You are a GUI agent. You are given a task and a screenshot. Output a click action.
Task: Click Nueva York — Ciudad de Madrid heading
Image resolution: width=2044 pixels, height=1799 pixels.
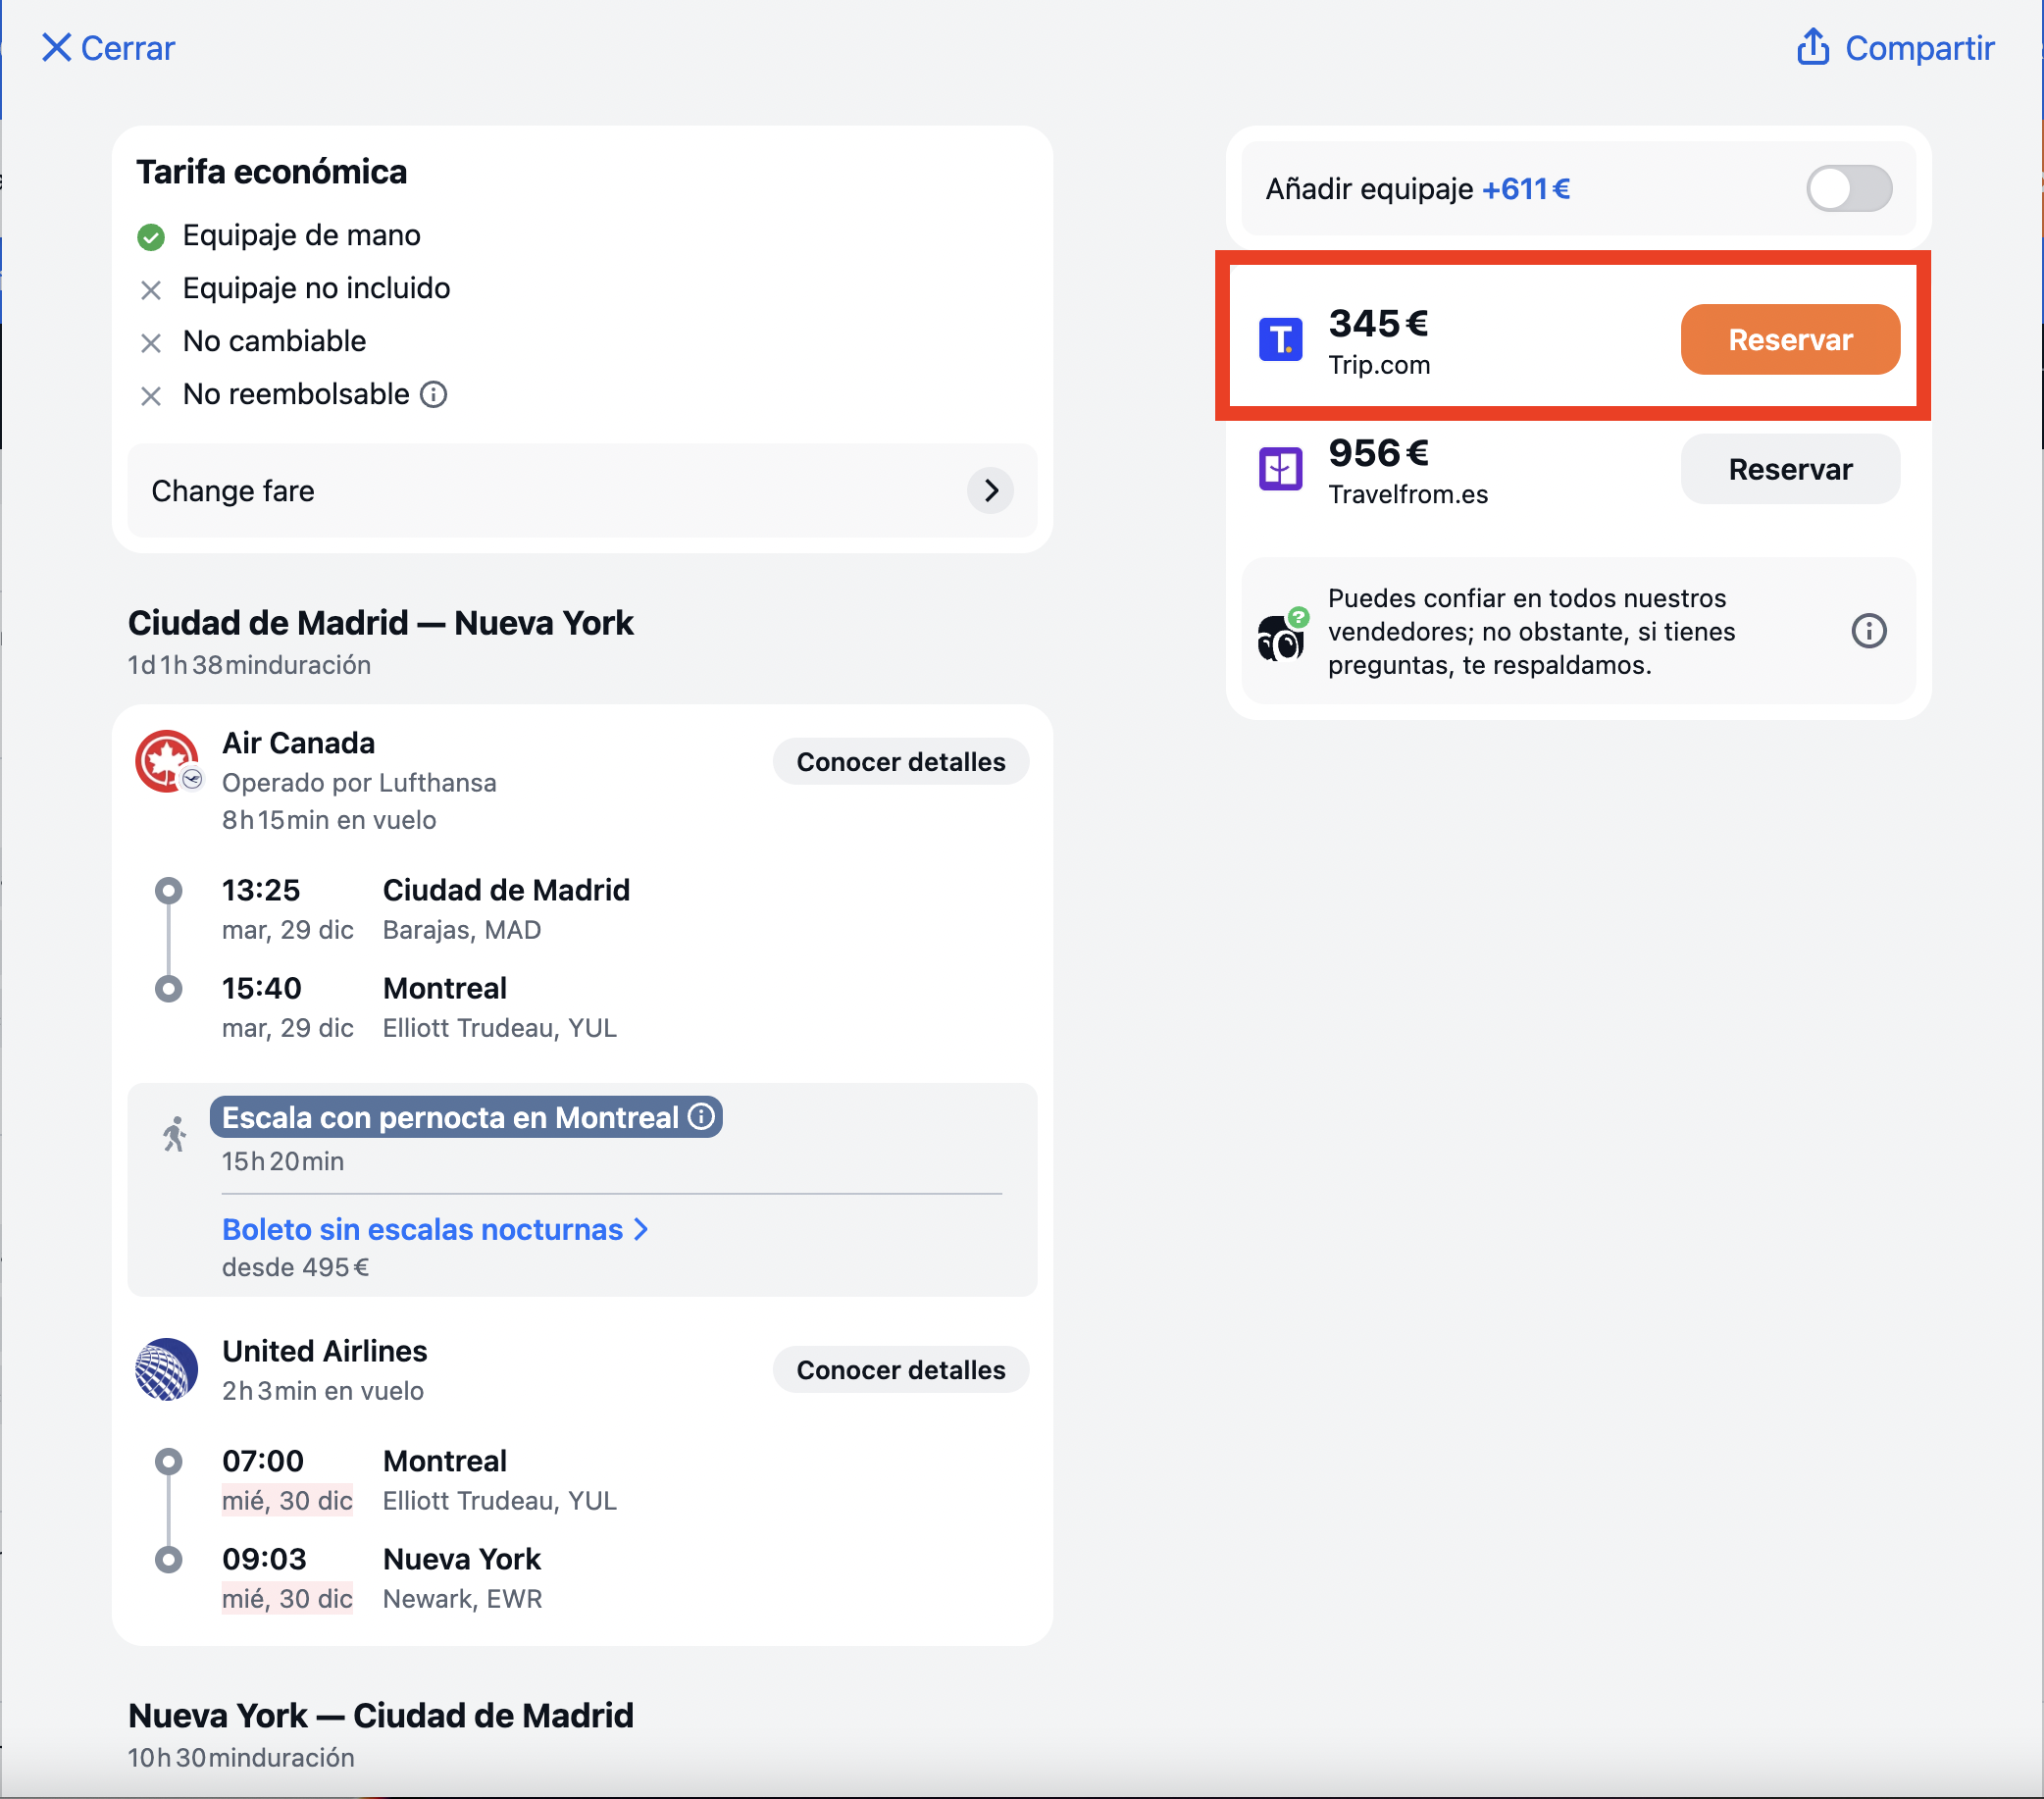380,1716
